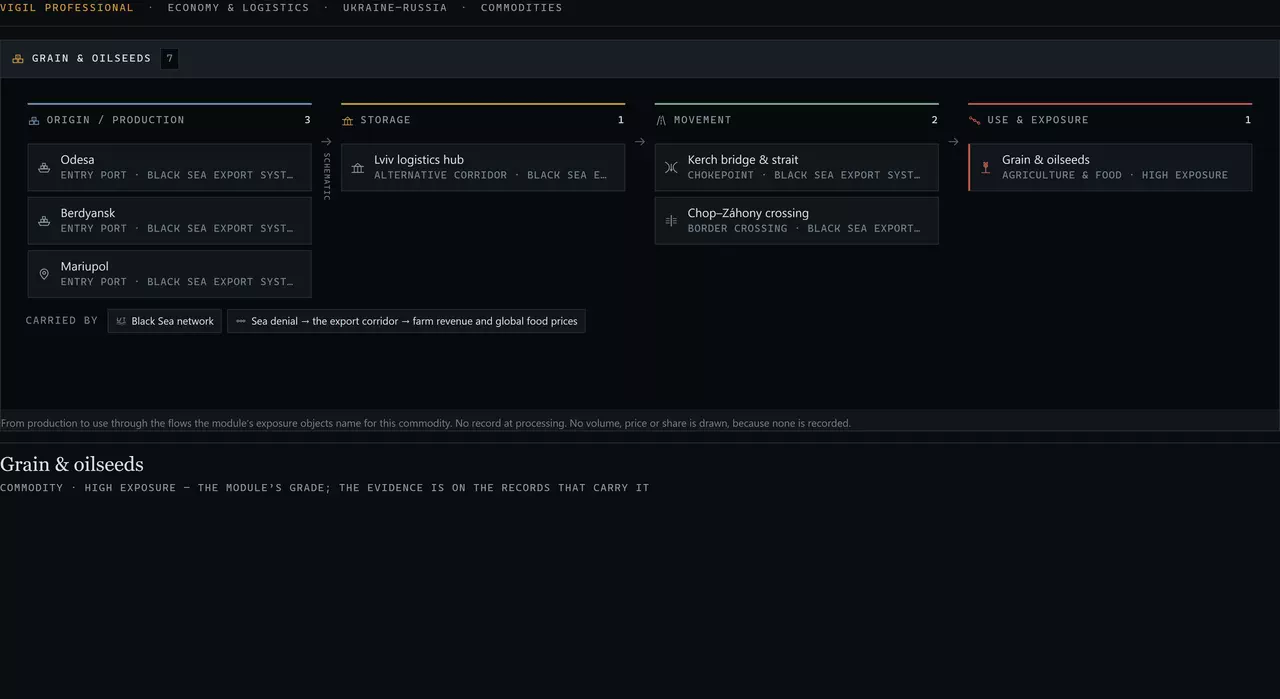Click the Origin / Production column icon
Screen dimensions: 1280x699
click(x=34, y=120)
